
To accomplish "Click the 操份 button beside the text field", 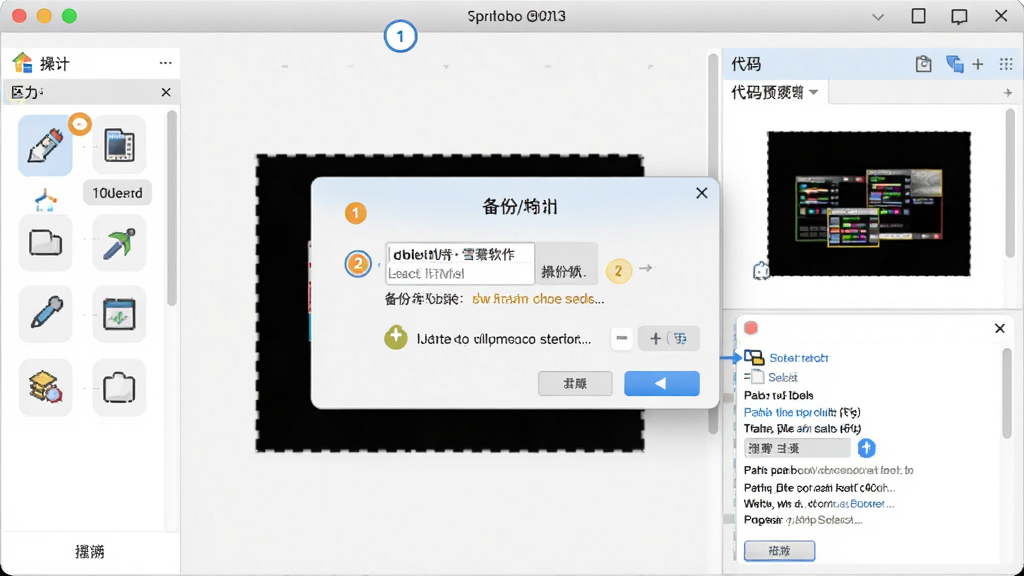I will point(566,264).
